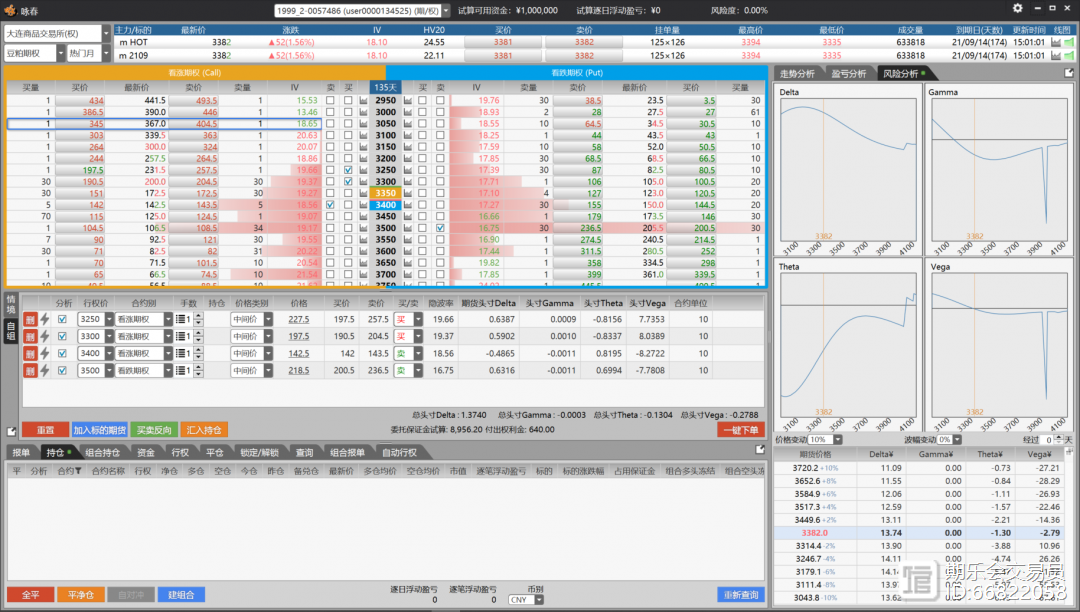Click orange 汇入持仓 button
This screenshot has height=612, width=1080.
(x=204, y=430)
